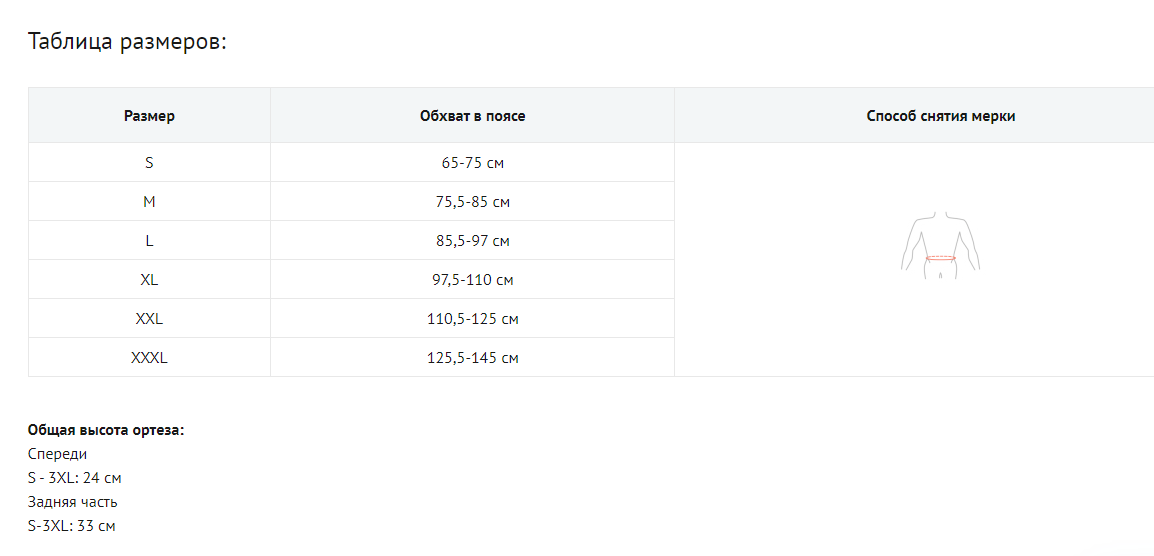
Task: Click the "65-75 см" waist value
Action: click(472, 163)
